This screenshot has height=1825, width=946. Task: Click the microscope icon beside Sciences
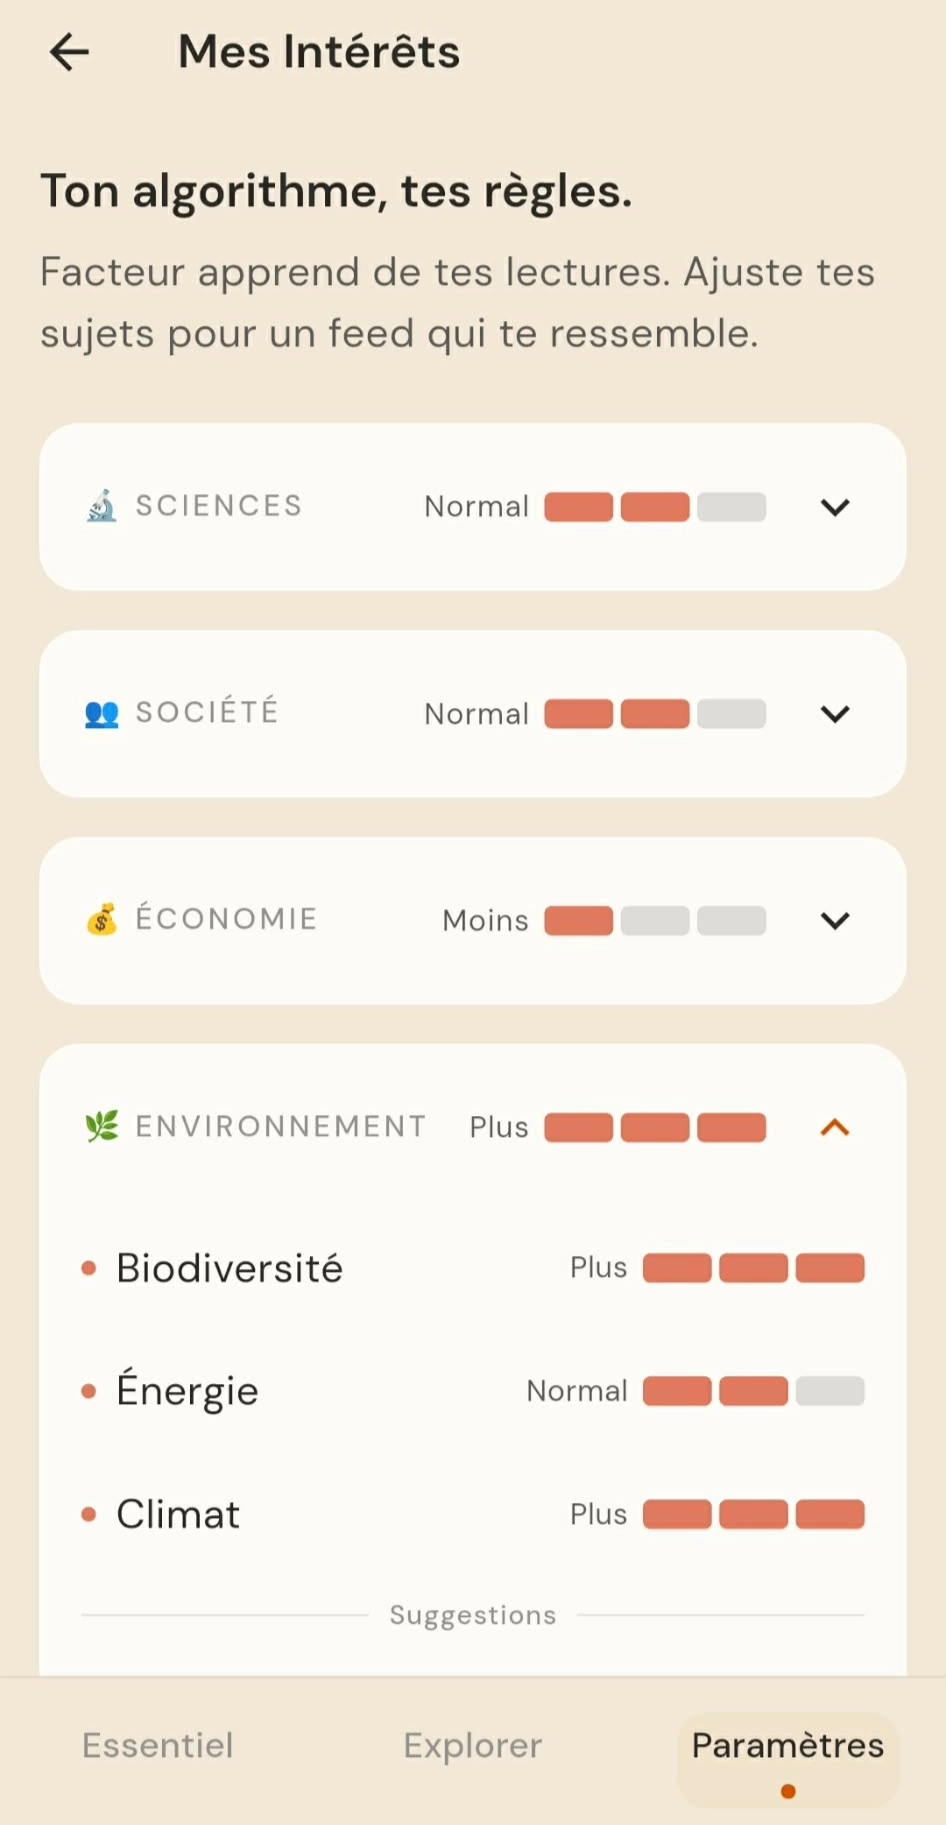[x=101, y=506]
